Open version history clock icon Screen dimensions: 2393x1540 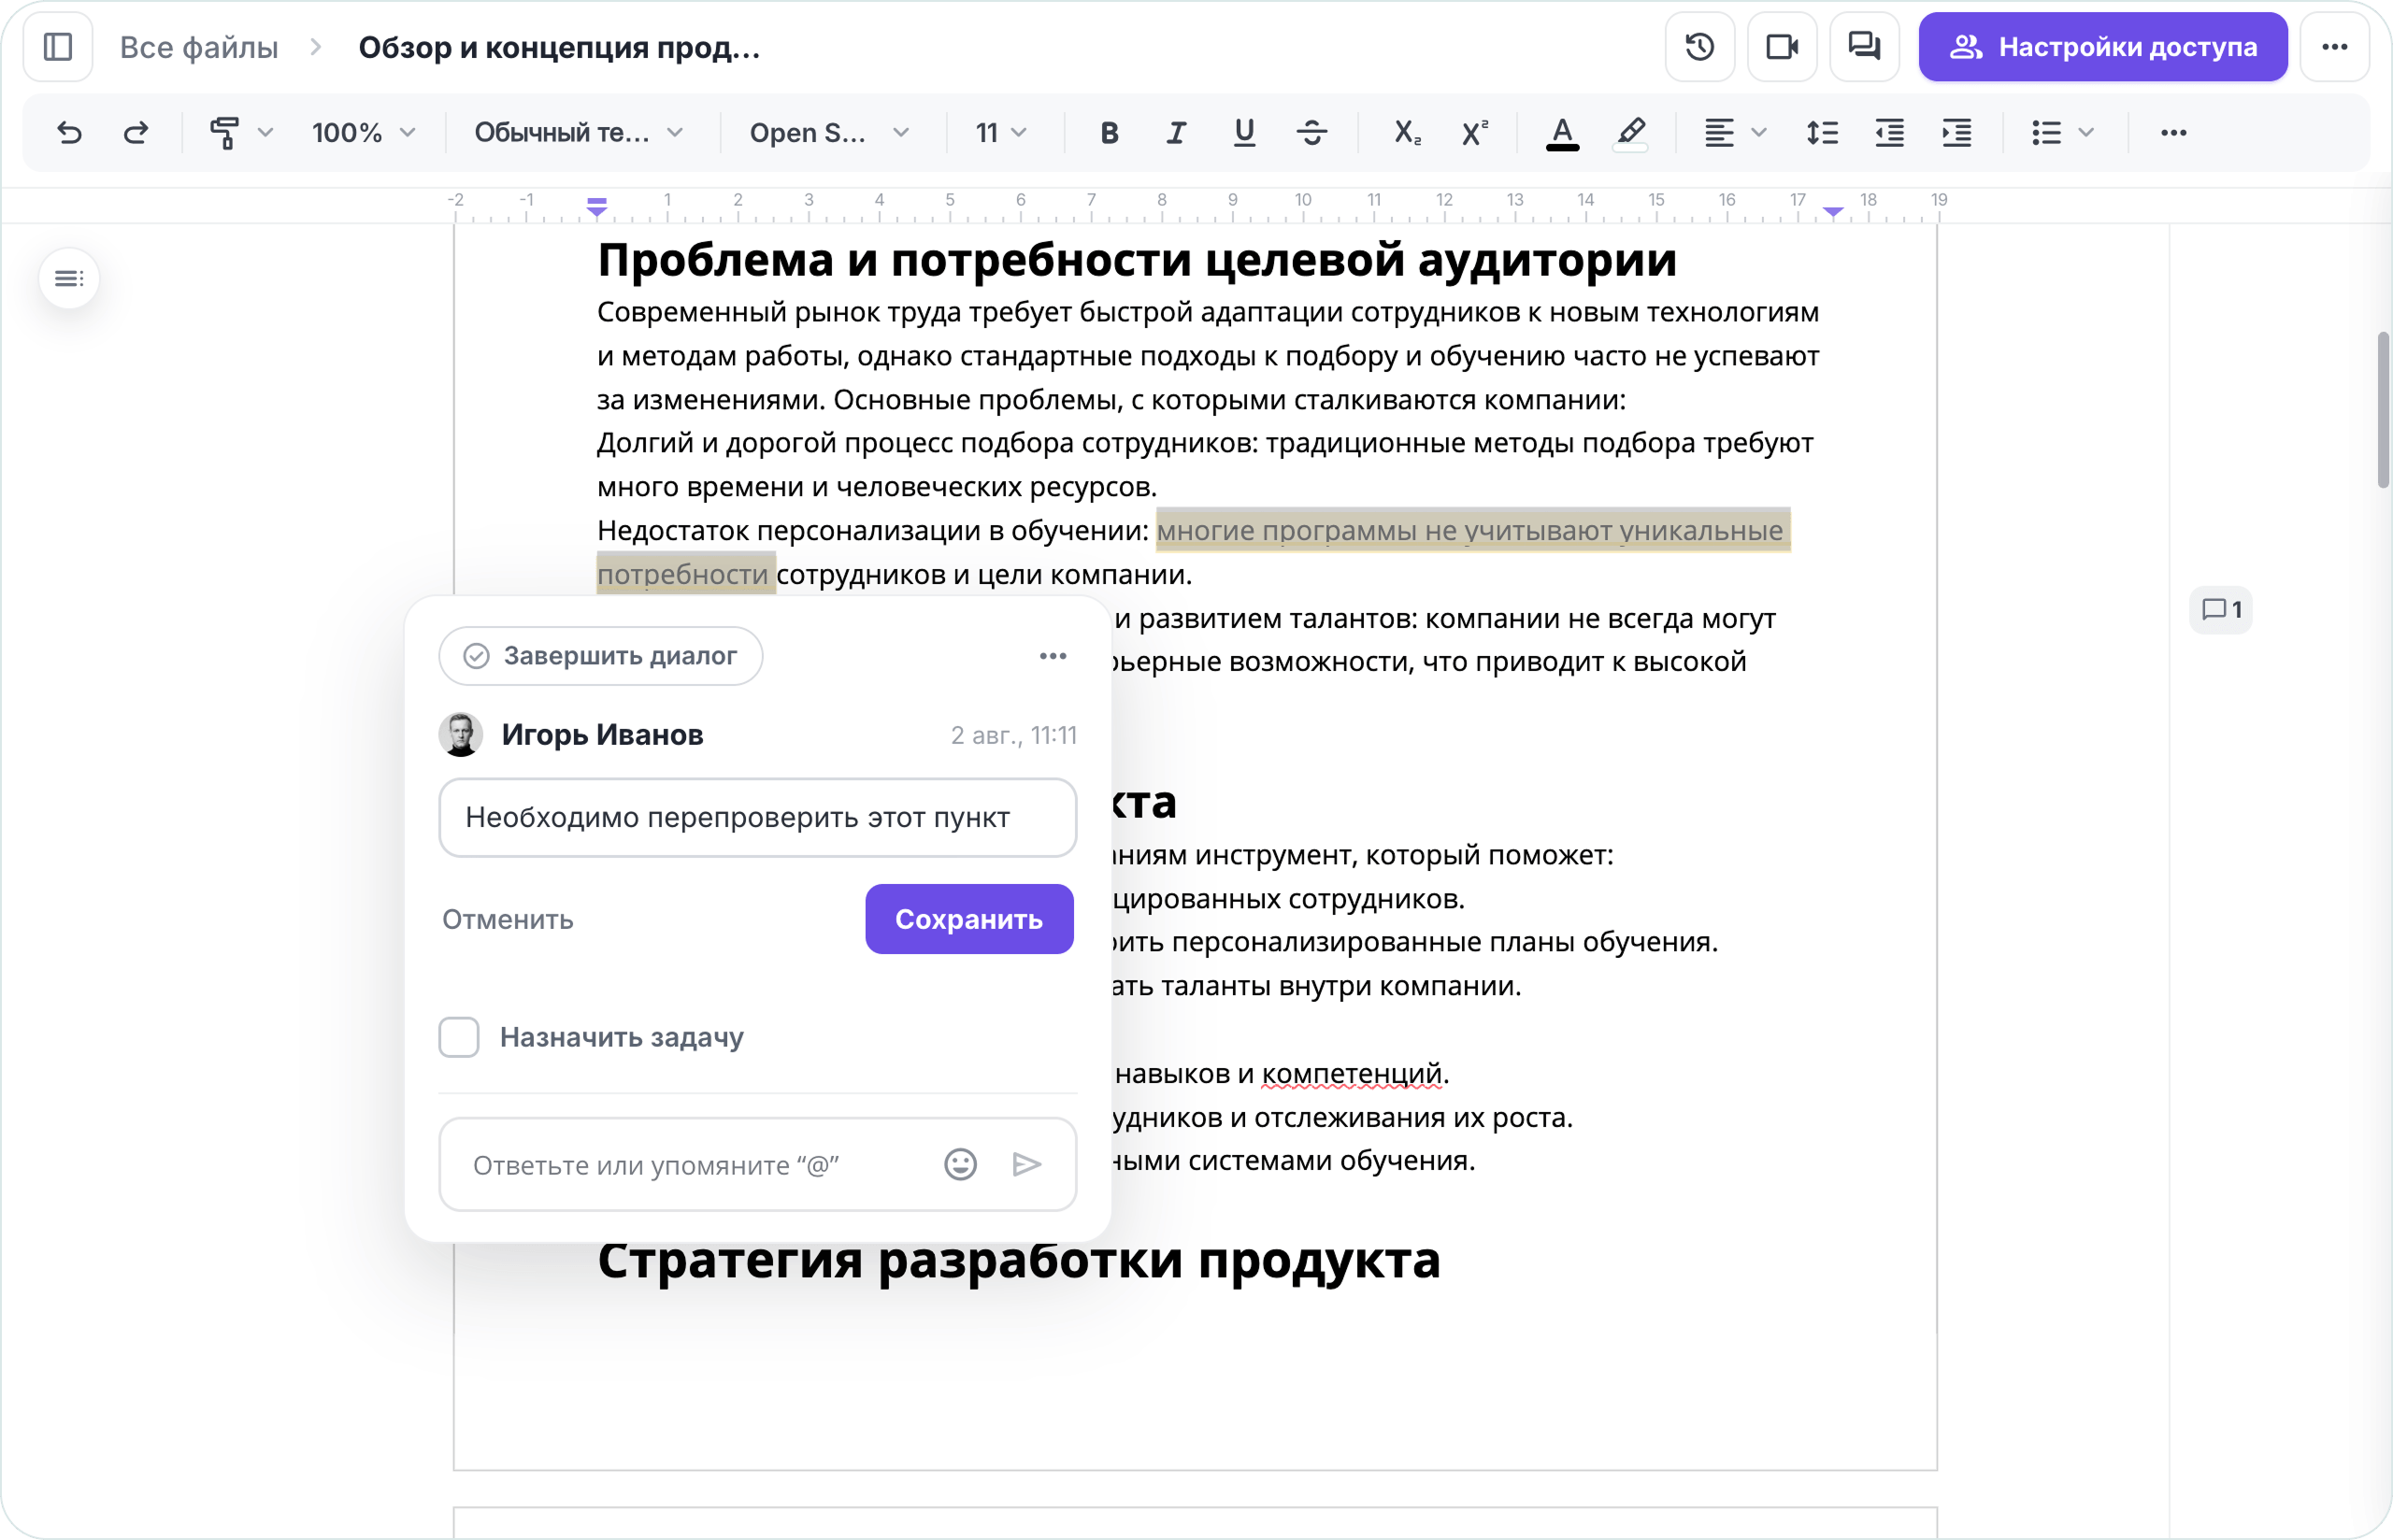[1699, 47]
